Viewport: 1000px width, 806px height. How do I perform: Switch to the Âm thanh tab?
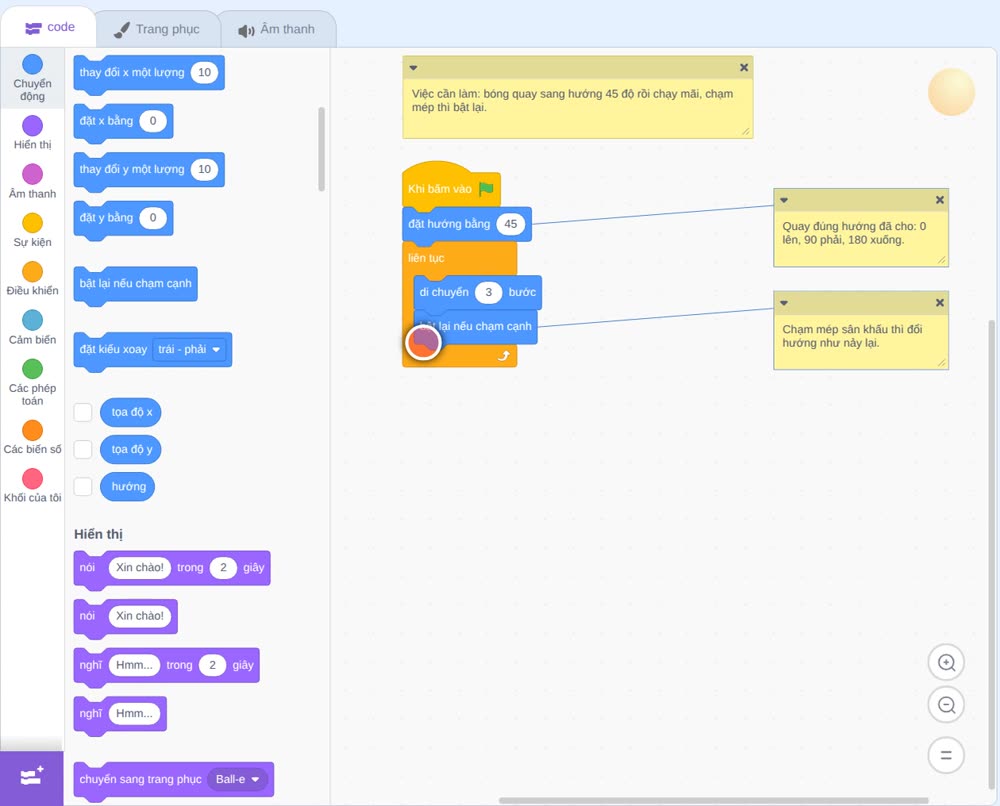(x=277, y=29)
